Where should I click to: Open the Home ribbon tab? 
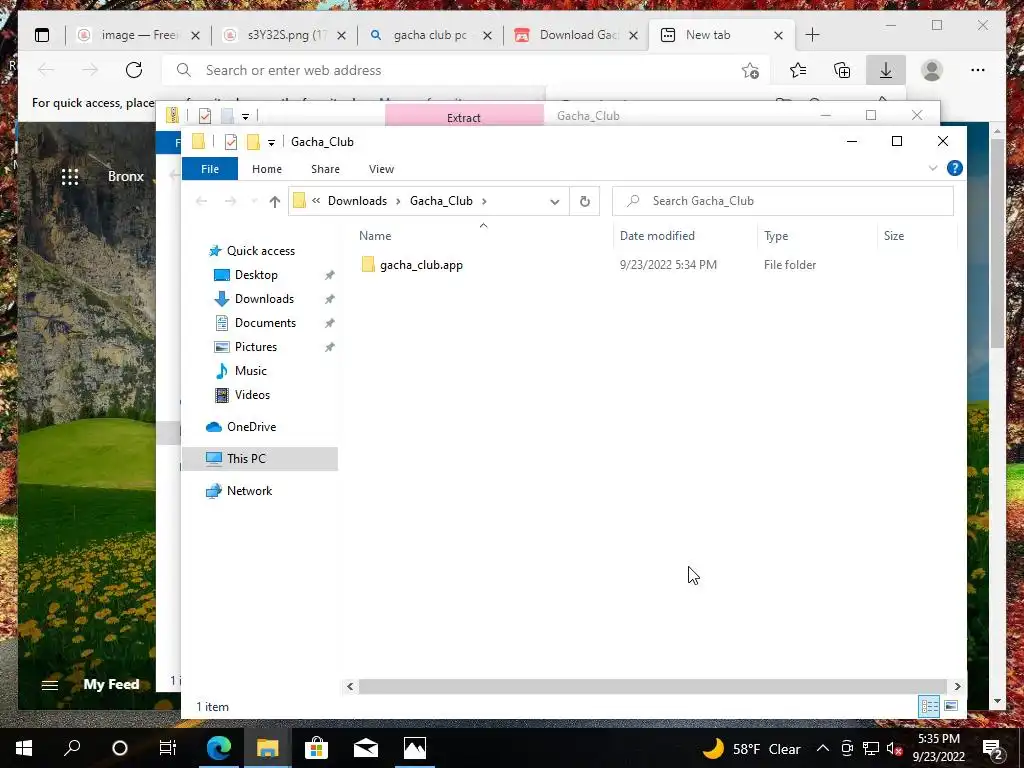pyautogui.click(x=266, y=168)
